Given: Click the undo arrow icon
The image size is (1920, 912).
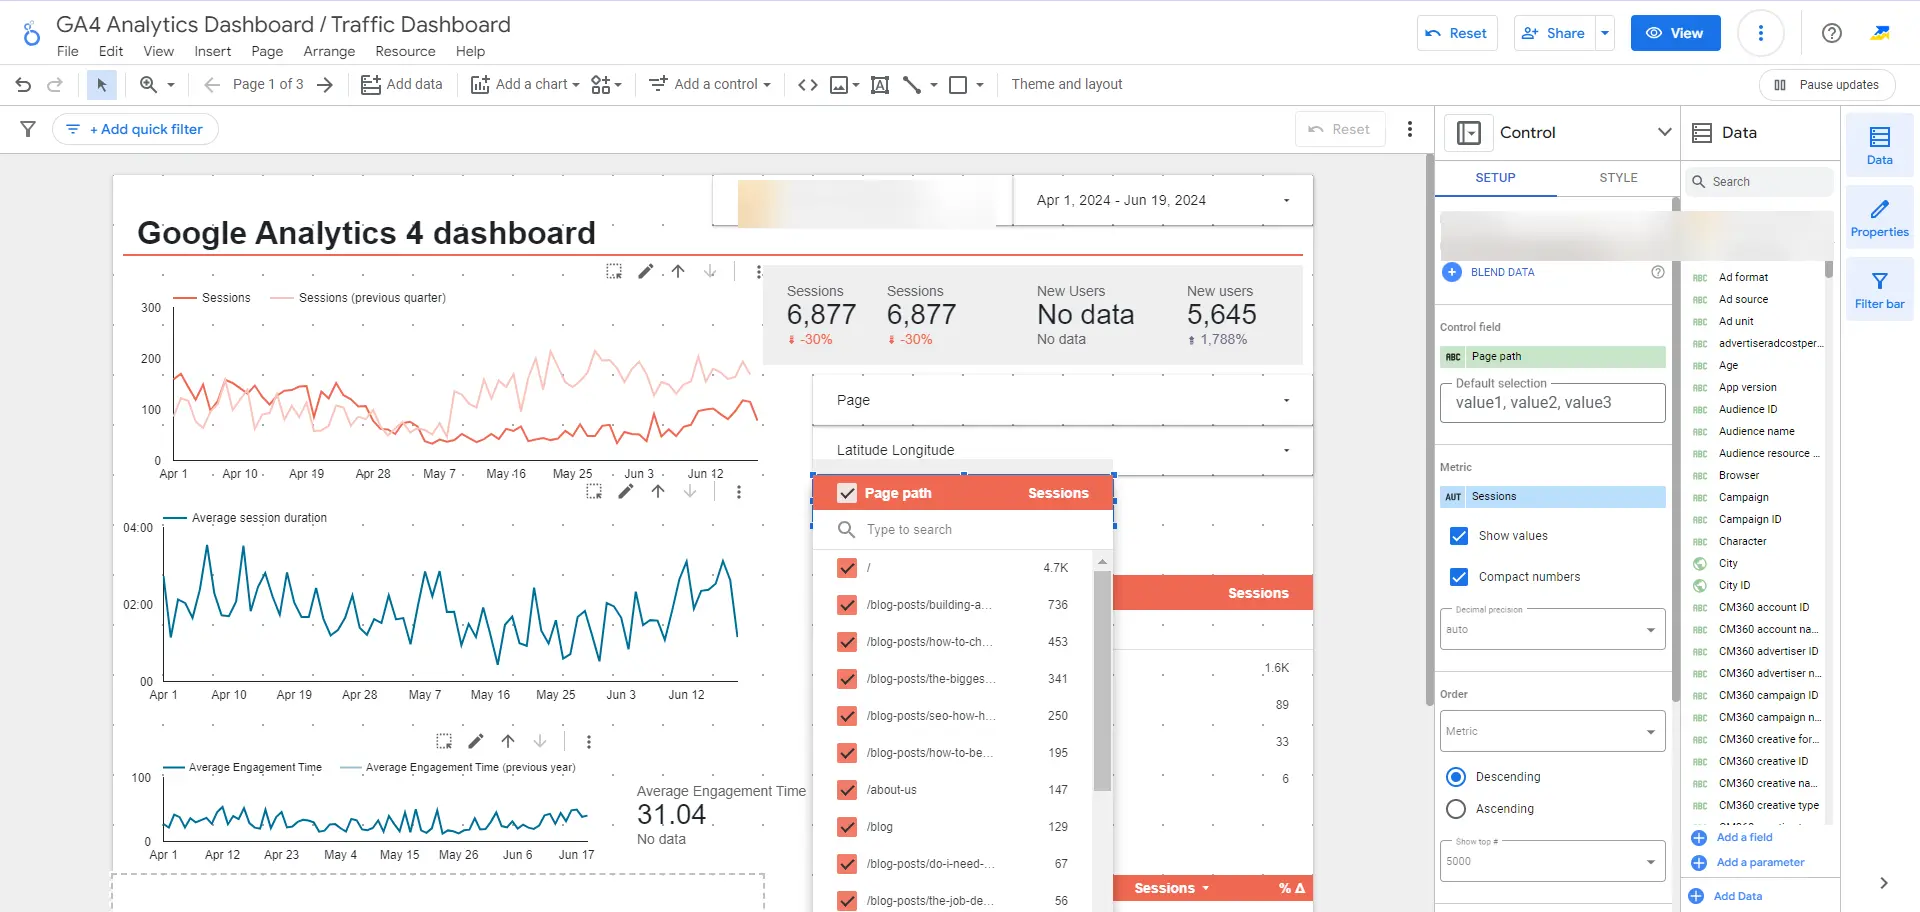Looking at the screenshot, I should (x=23, y=85).
